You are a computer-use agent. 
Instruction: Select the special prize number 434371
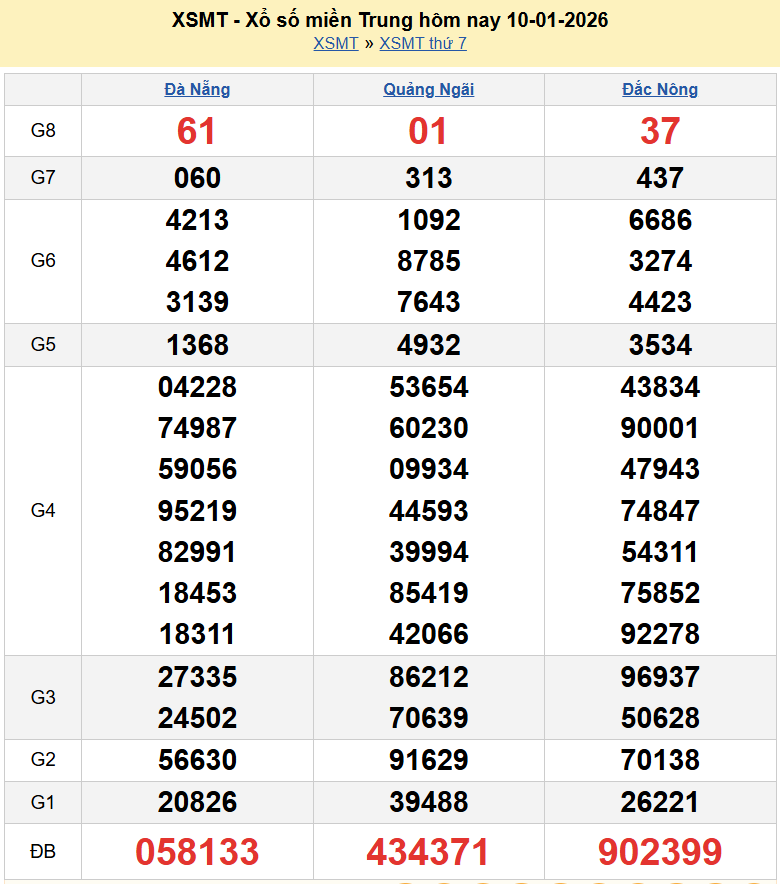(428, 852)
